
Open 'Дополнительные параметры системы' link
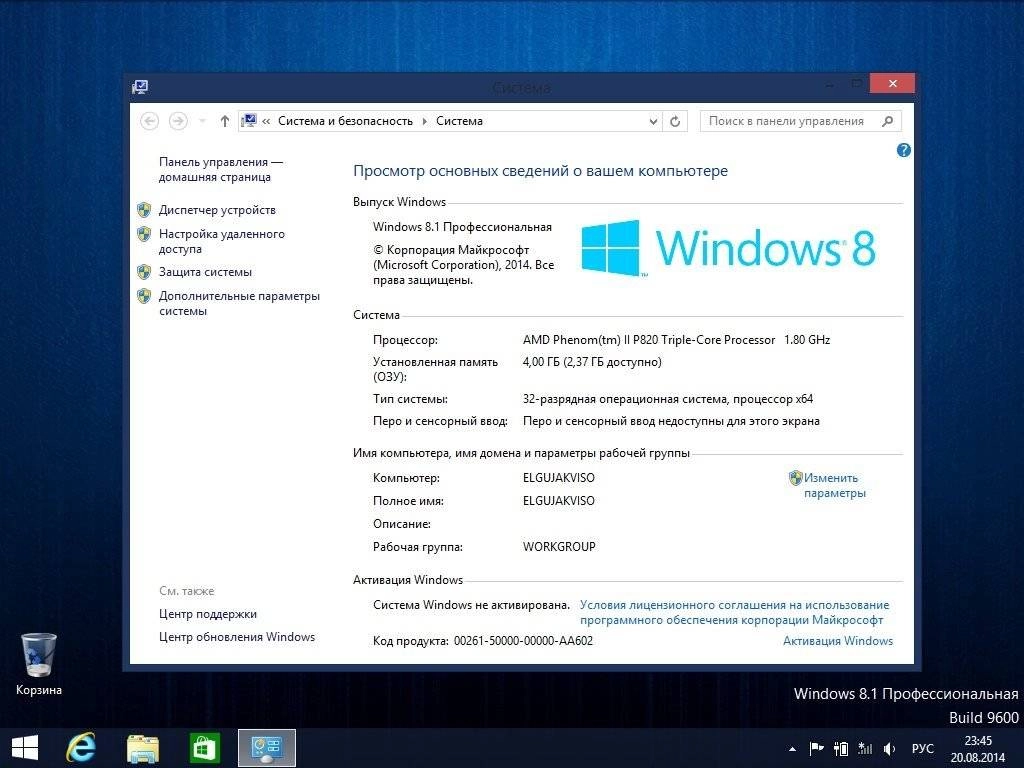(x=239, y=303)
